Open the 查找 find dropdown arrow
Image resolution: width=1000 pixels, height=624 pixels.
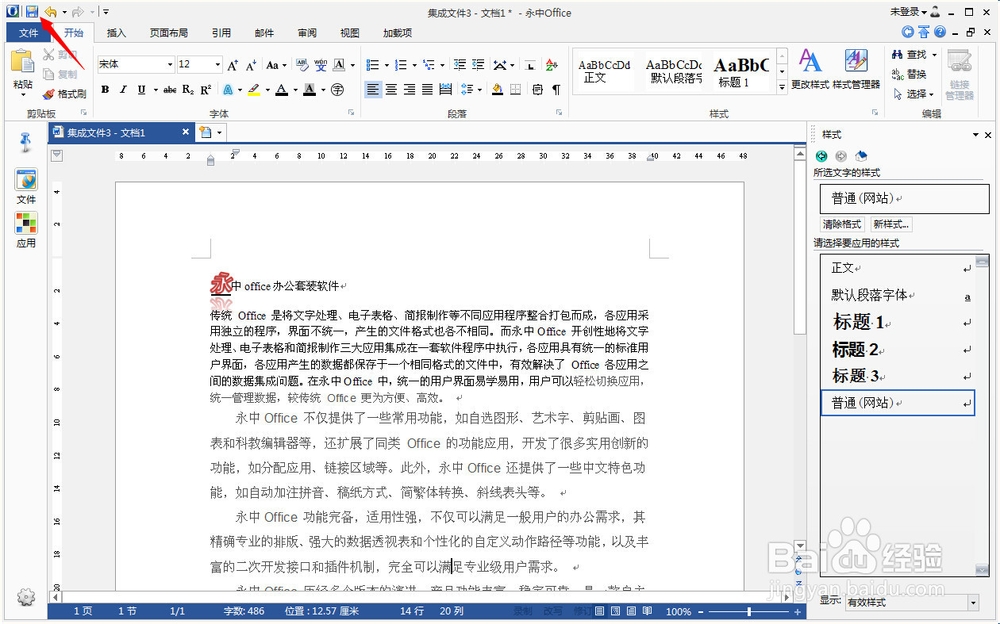coord(935,55)
